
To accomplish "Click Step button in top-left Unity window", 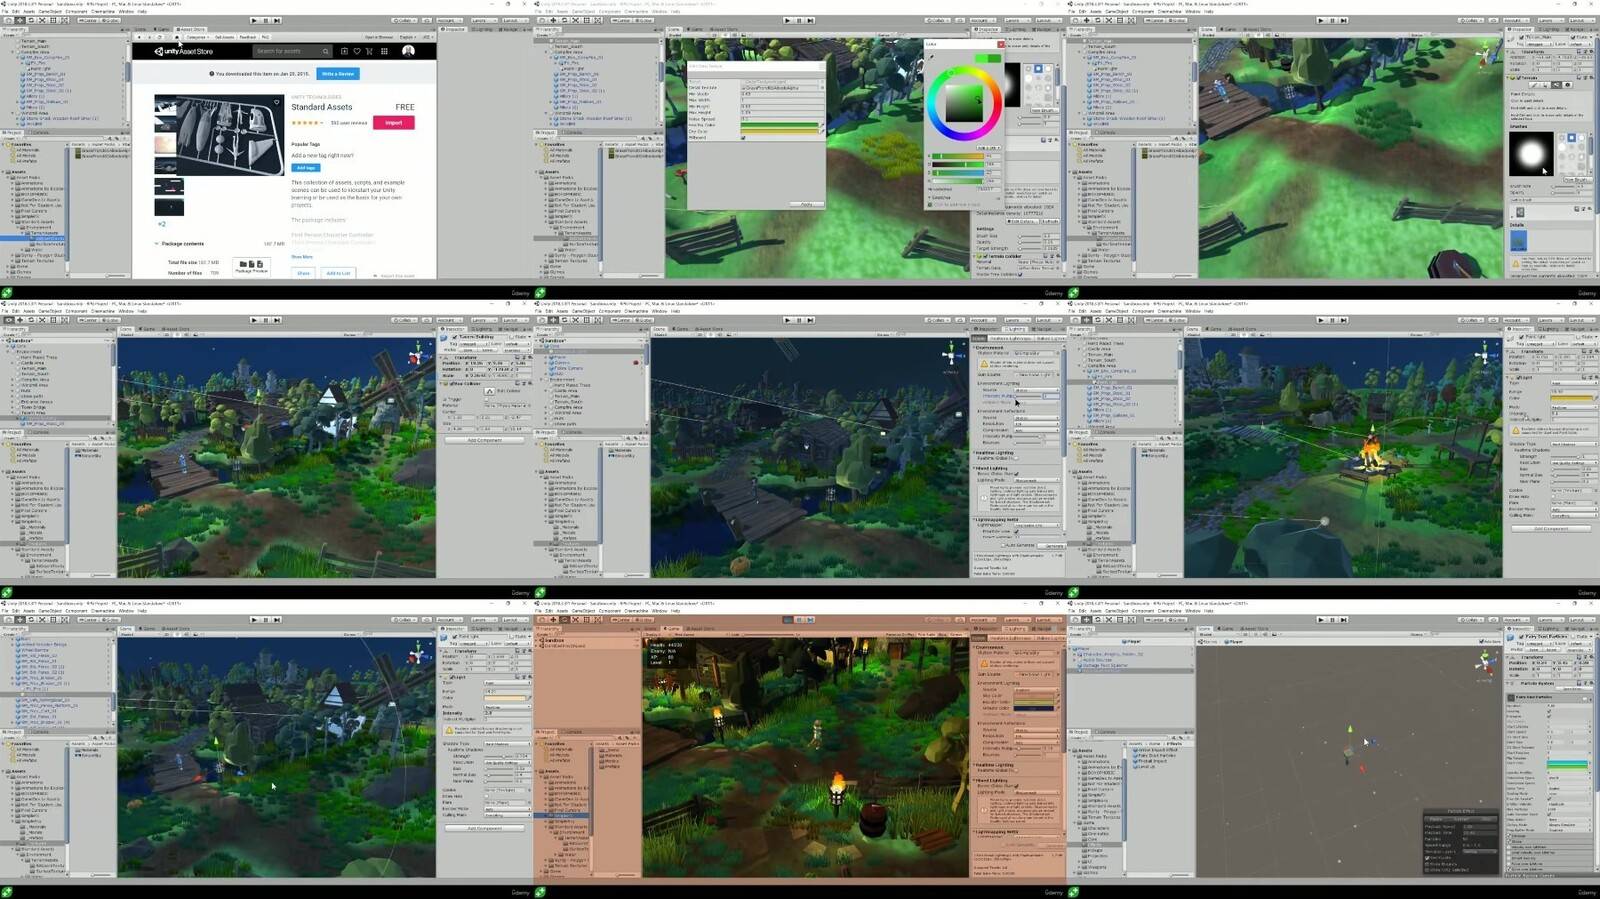I will [277, 20].
